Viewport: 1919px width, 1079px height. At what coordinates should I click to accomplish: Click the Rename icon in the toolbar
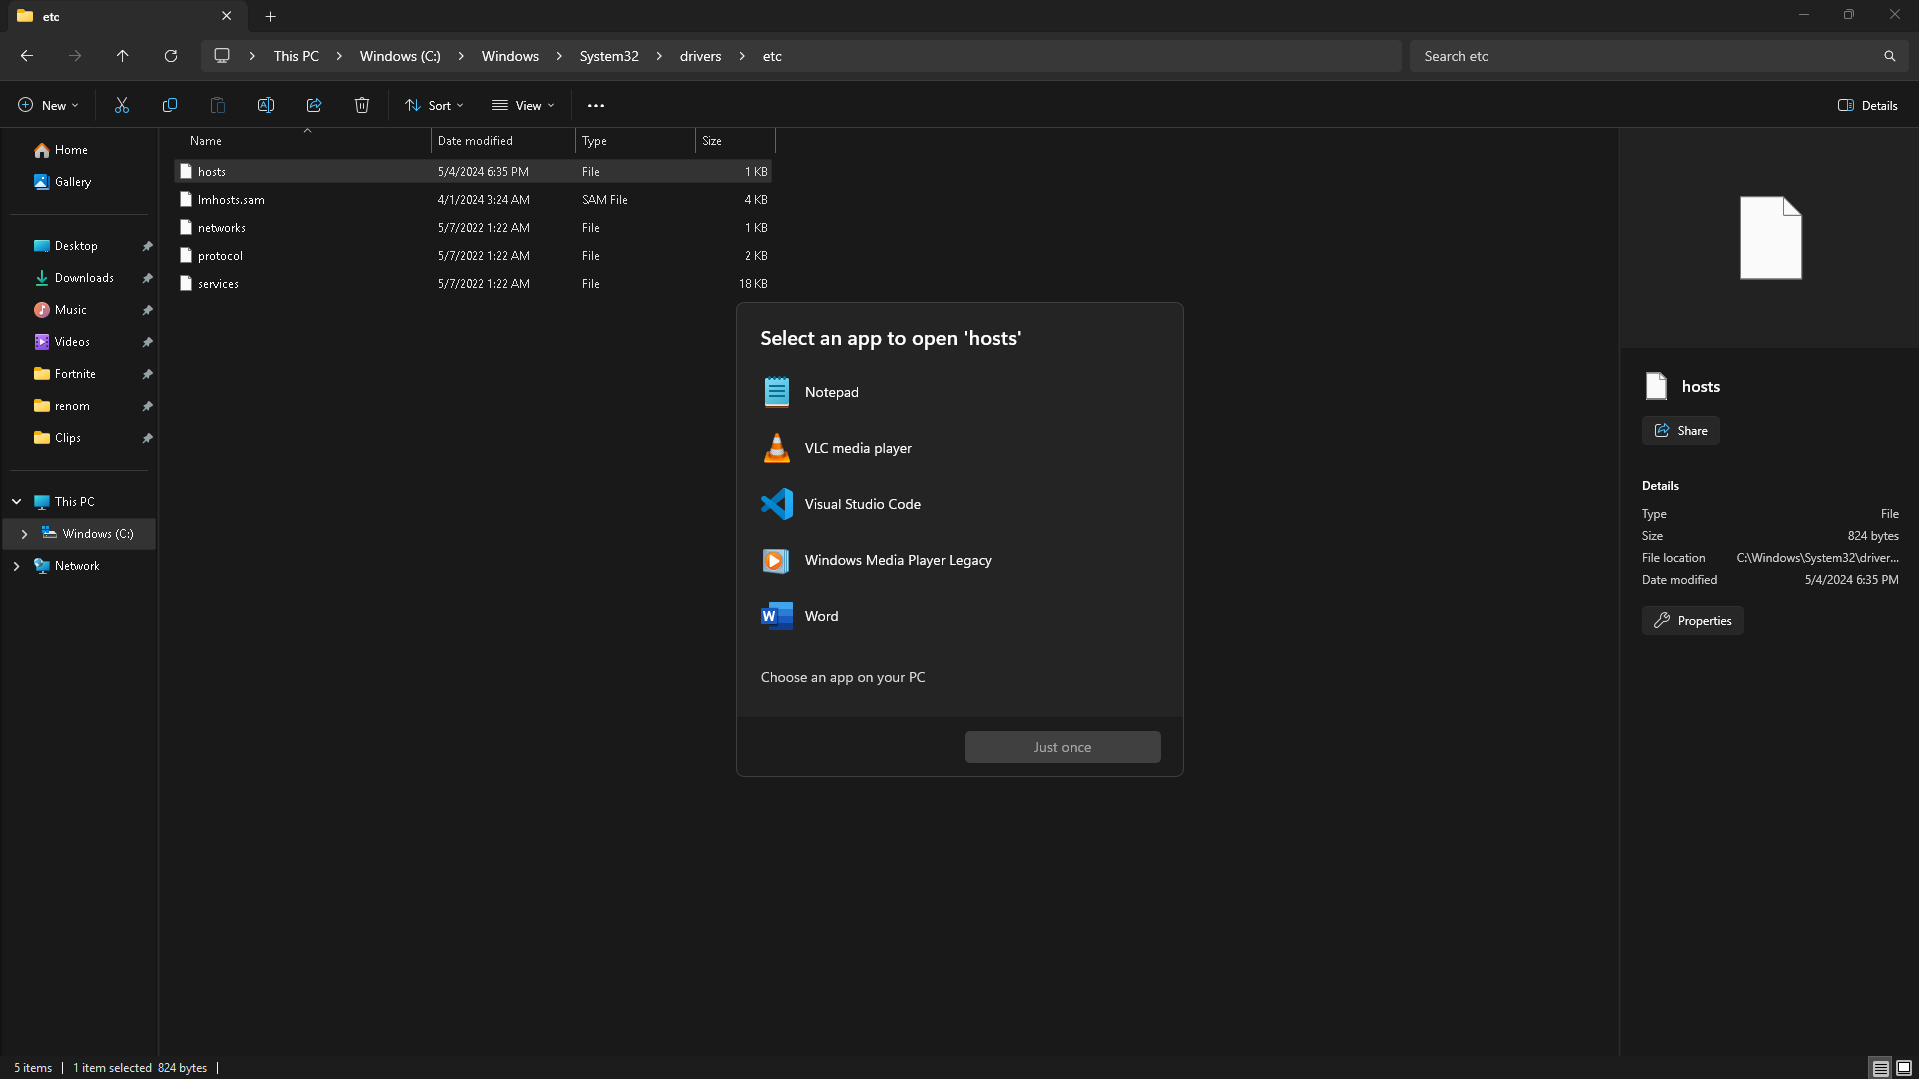pos(266,105)
